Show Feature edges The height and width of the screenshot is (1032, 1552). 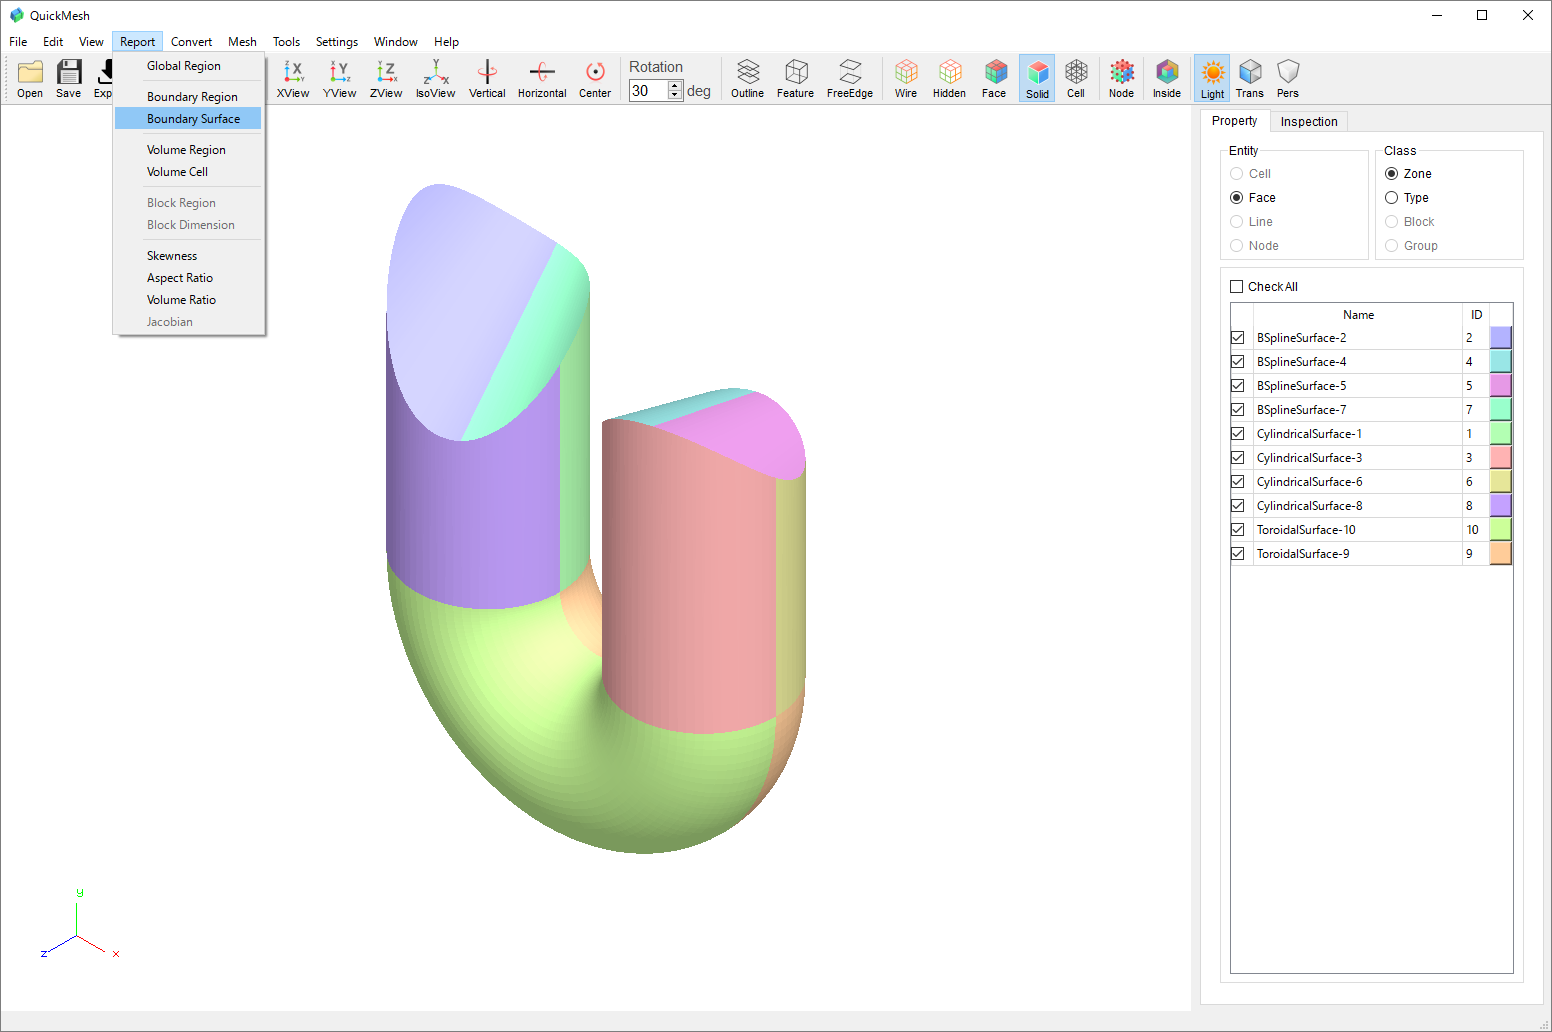796,78
